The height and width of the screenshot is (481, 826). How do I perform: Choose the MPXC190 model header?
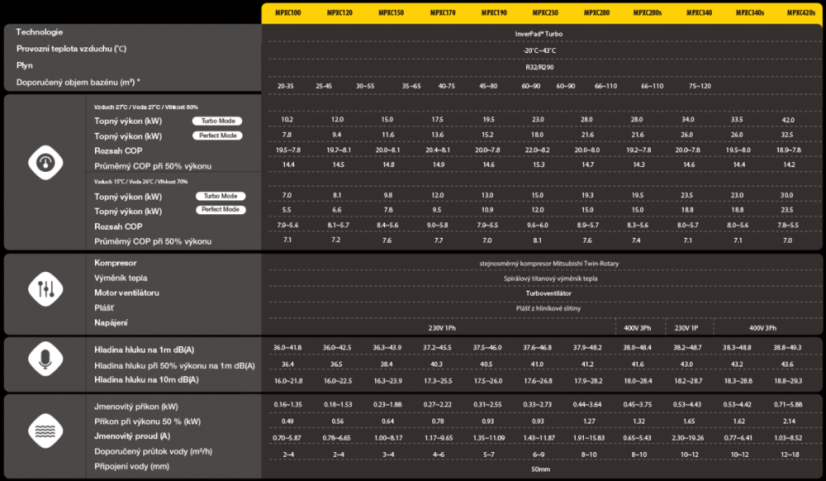[x=494, y=13]
